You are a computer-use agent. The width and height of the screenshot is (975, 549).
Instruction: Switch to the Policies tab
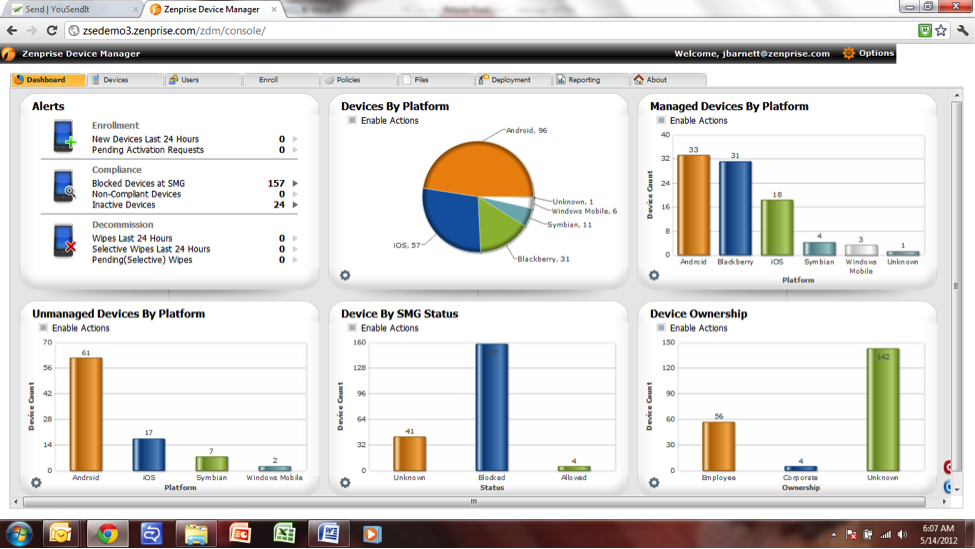click(x=347, y=80)
